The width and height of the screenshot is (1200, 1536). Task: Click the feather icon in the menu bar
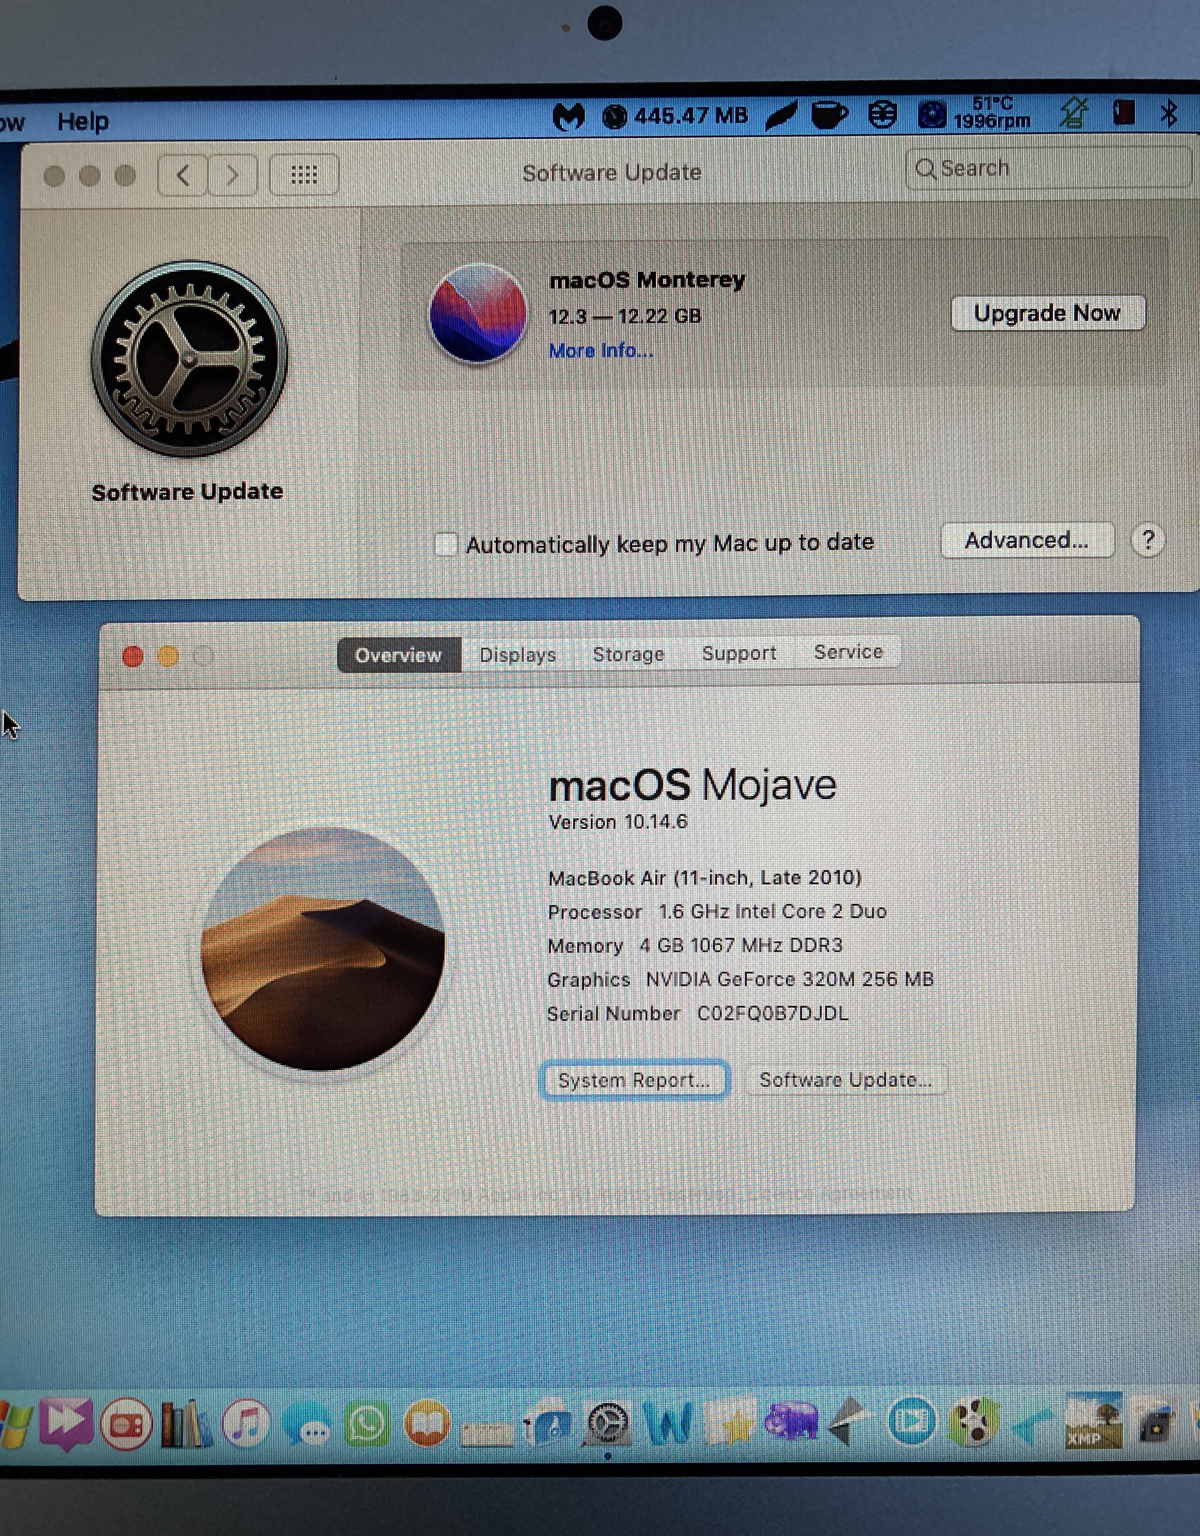pos(781,116)
